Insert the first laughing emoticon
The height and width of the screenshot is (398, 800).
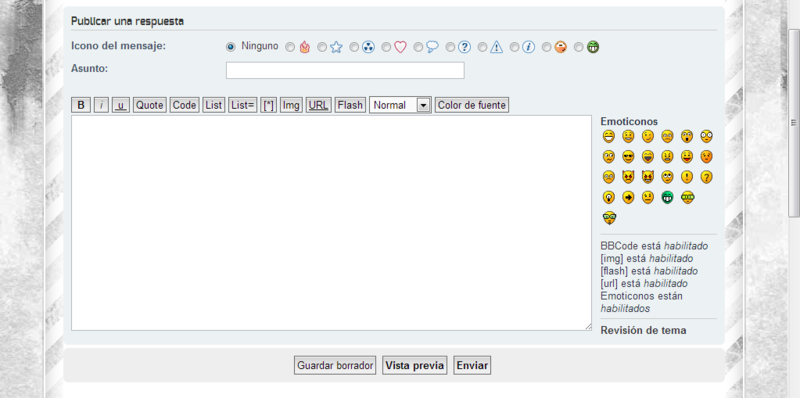click(x=609, y=136)
